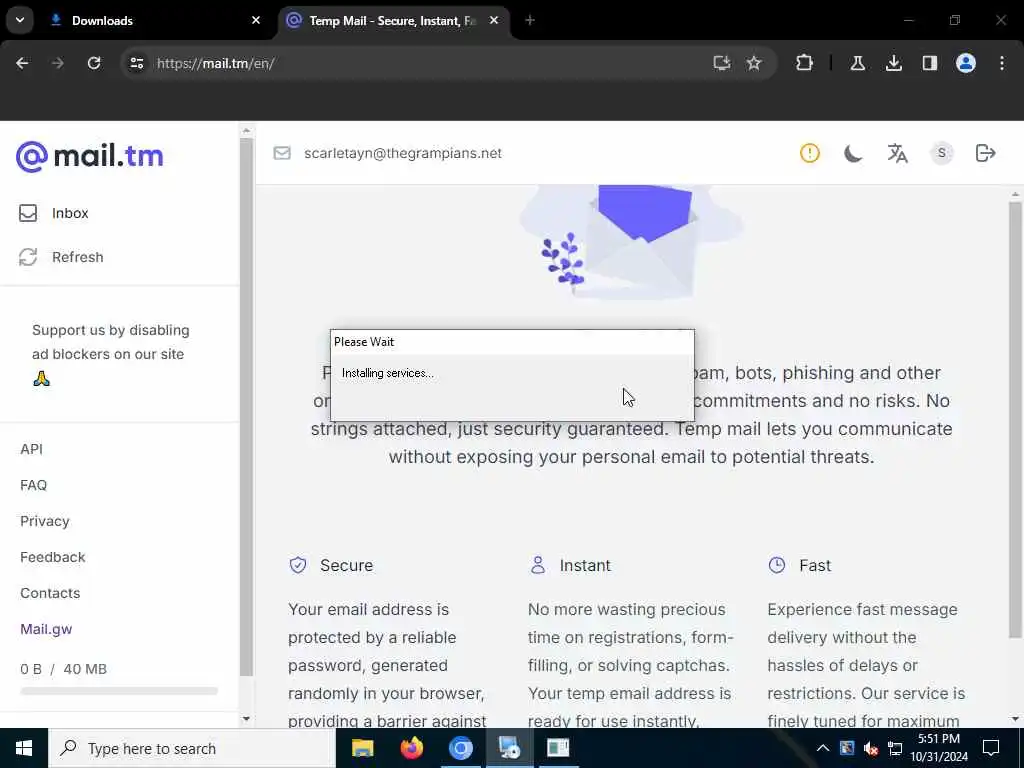Click the Please Wait dialog title

(x=364, y=342)
